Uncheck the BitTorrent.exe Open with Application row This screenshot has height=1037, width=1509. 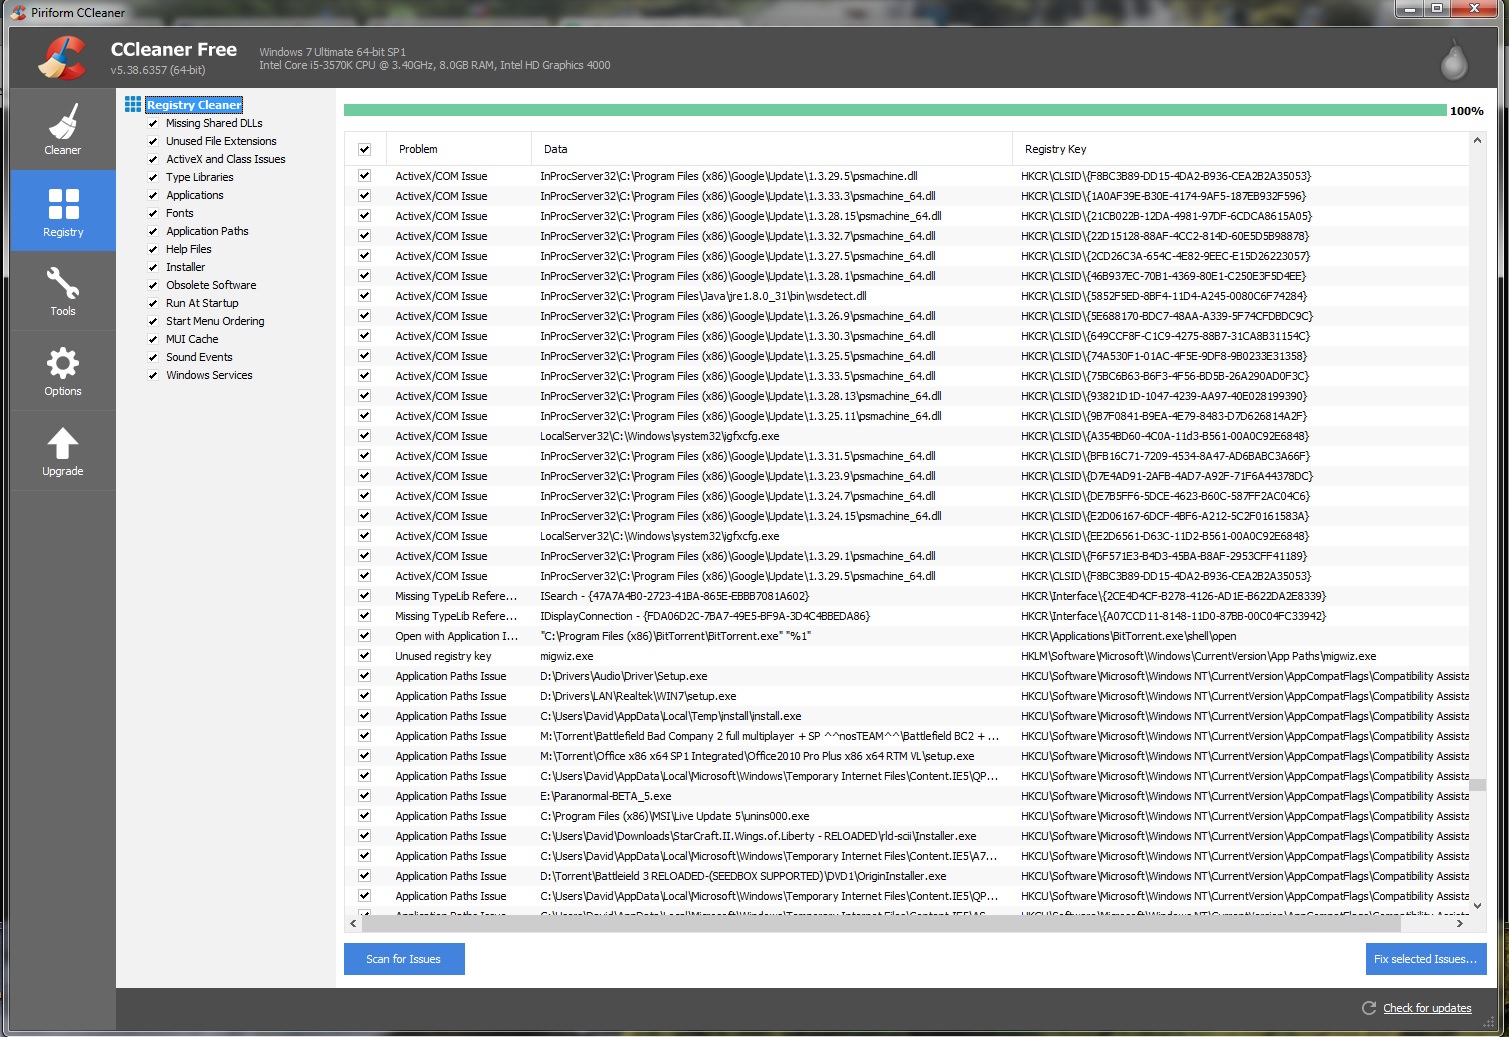[x=364, y=636]
